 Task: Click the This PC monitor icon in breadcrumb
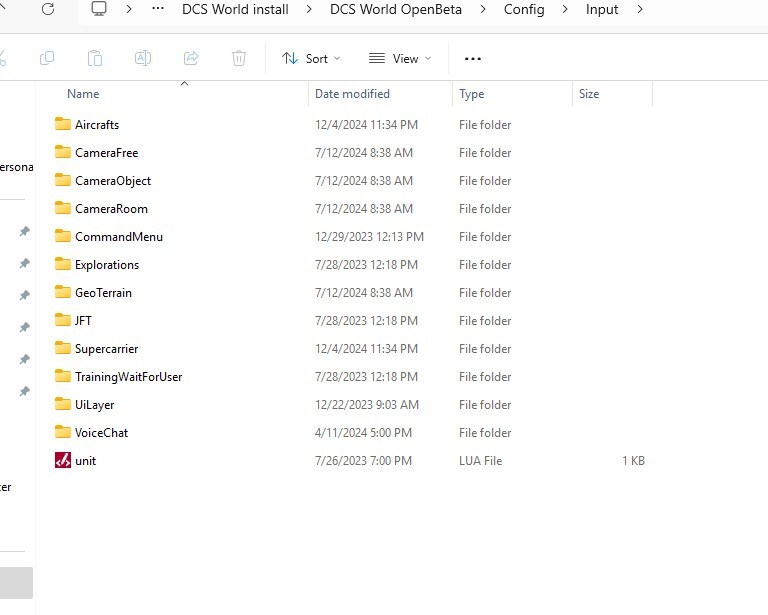pyautogui.click(x=99, y=8)
